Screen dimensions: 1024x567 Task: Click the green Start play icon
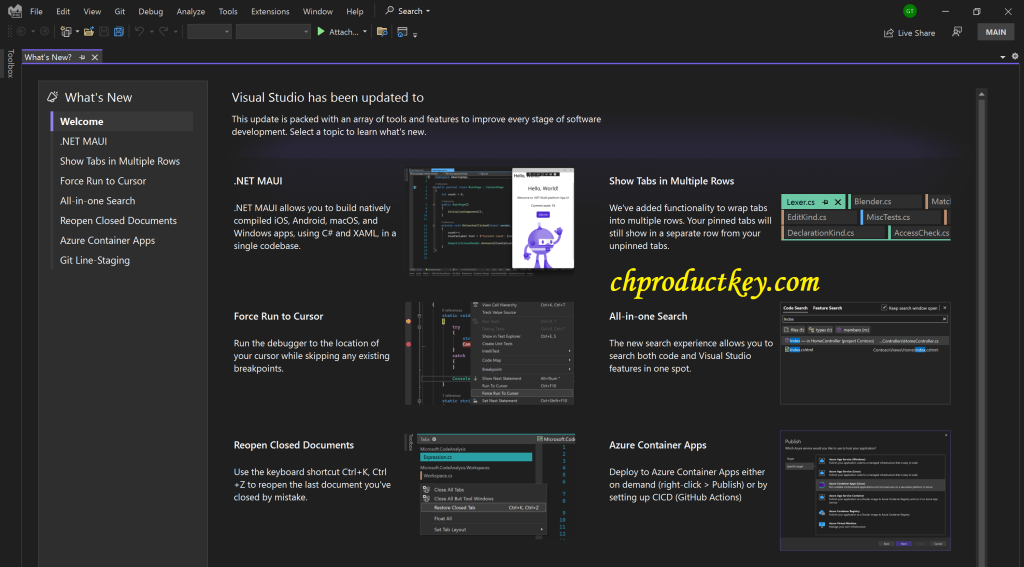321,31
